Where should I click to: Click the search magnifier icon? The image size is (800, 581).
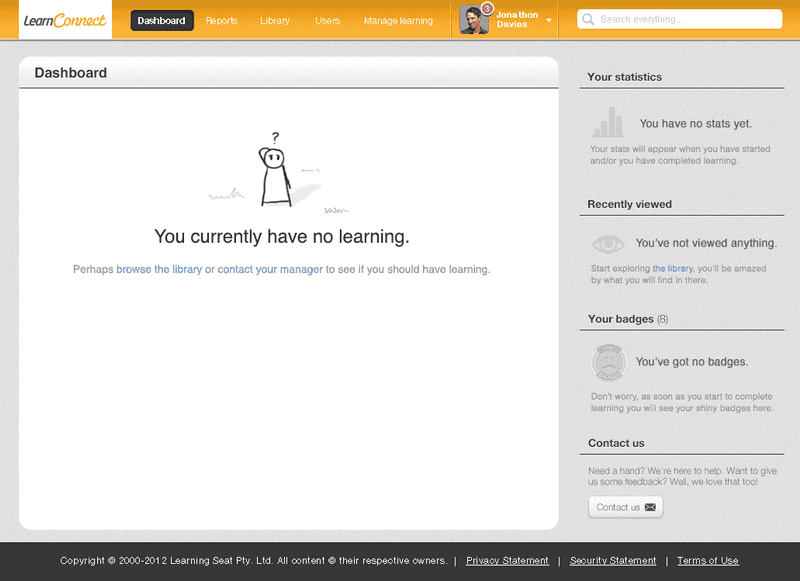coord(588,19)
